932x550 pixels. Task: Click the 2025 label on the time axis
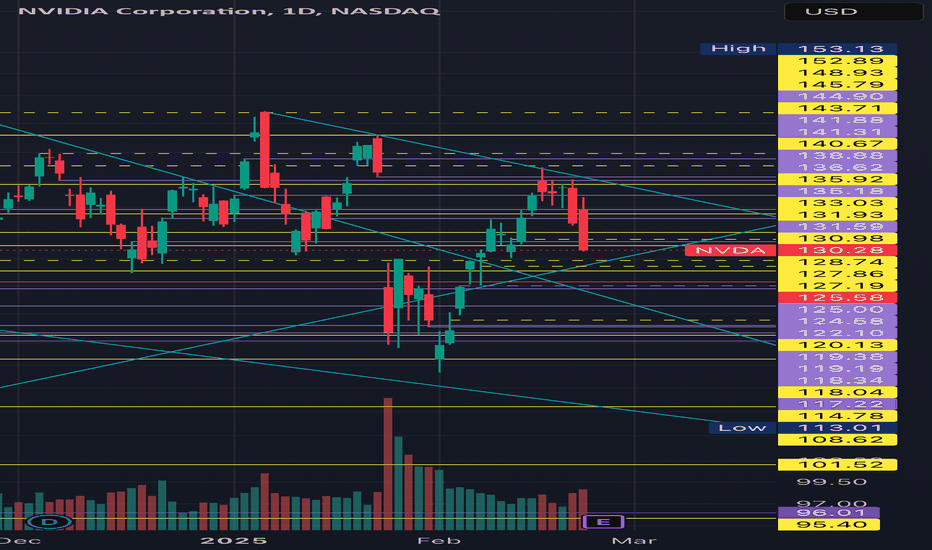point(234,540)
